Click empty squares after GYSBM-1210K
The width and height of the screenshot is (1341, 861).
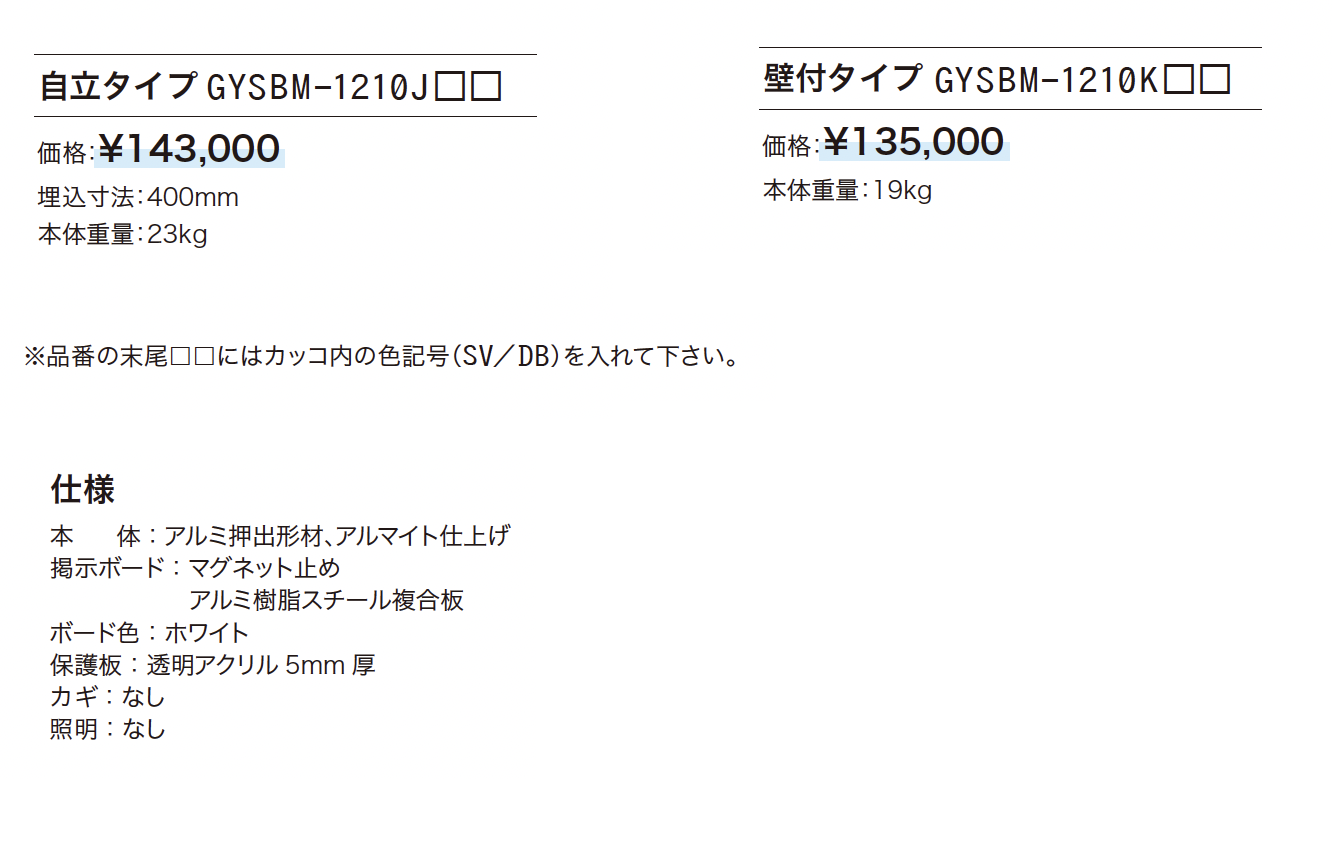point(1197,80)
